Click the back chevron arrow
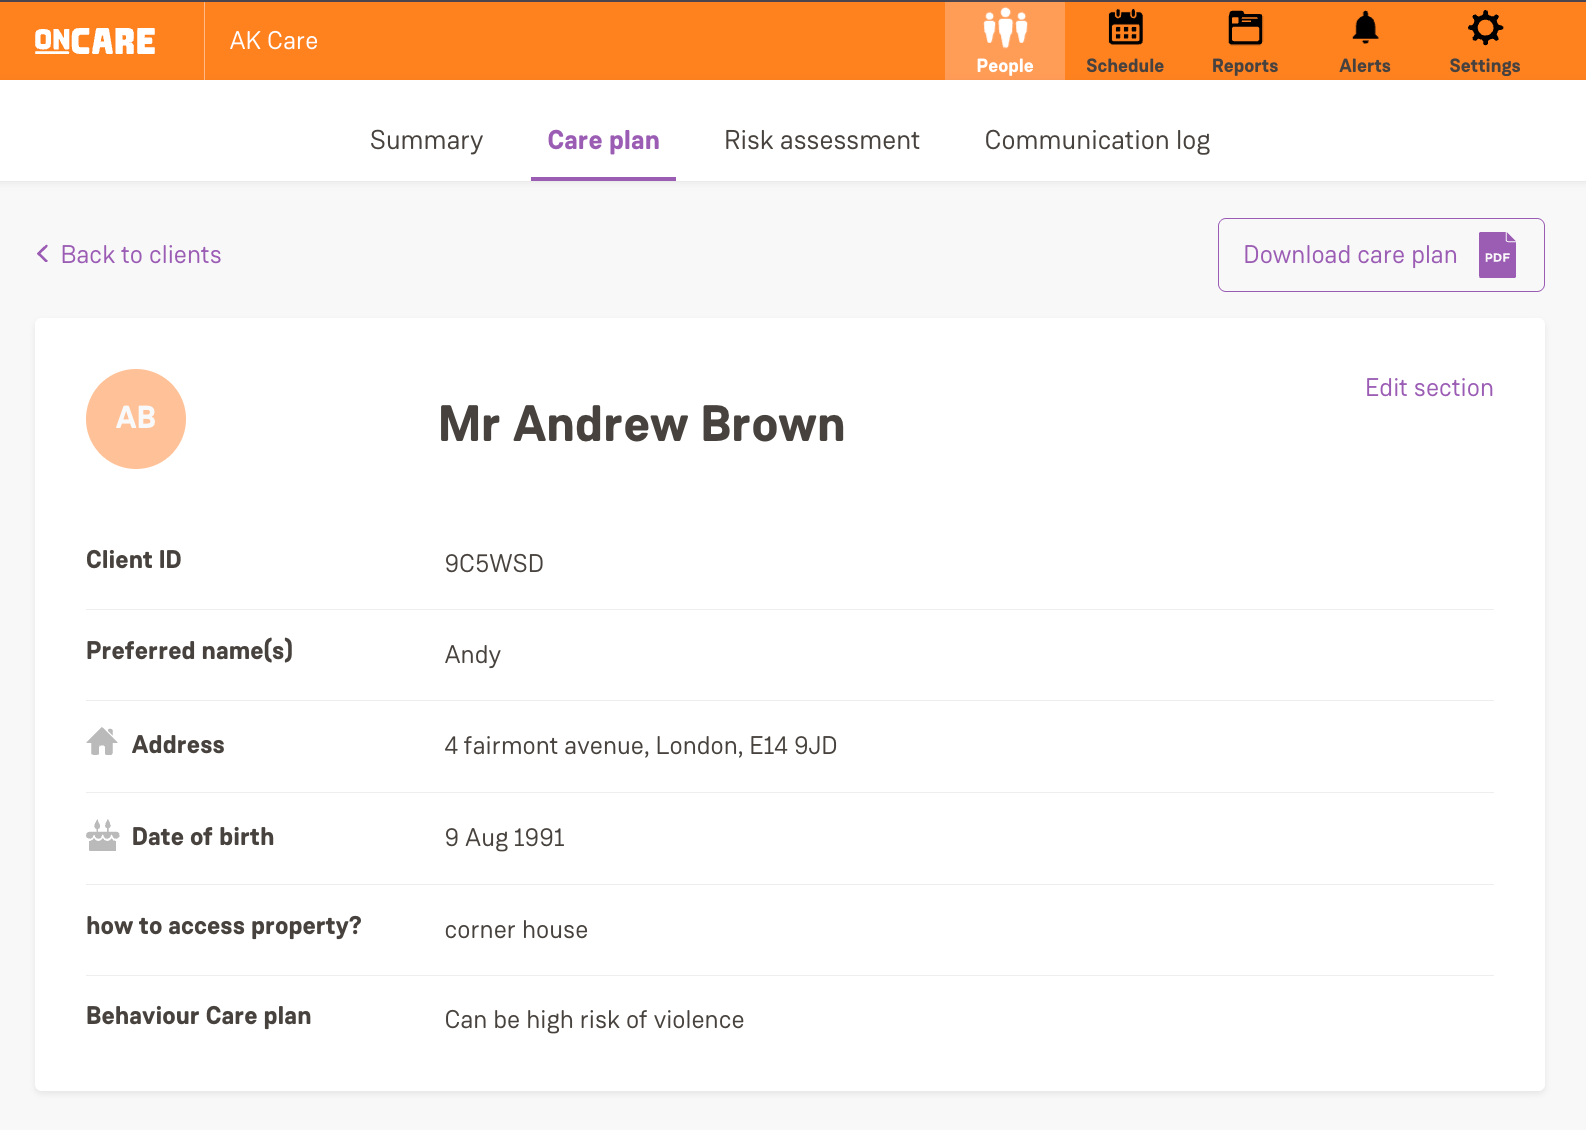 [x=43, y=254]
